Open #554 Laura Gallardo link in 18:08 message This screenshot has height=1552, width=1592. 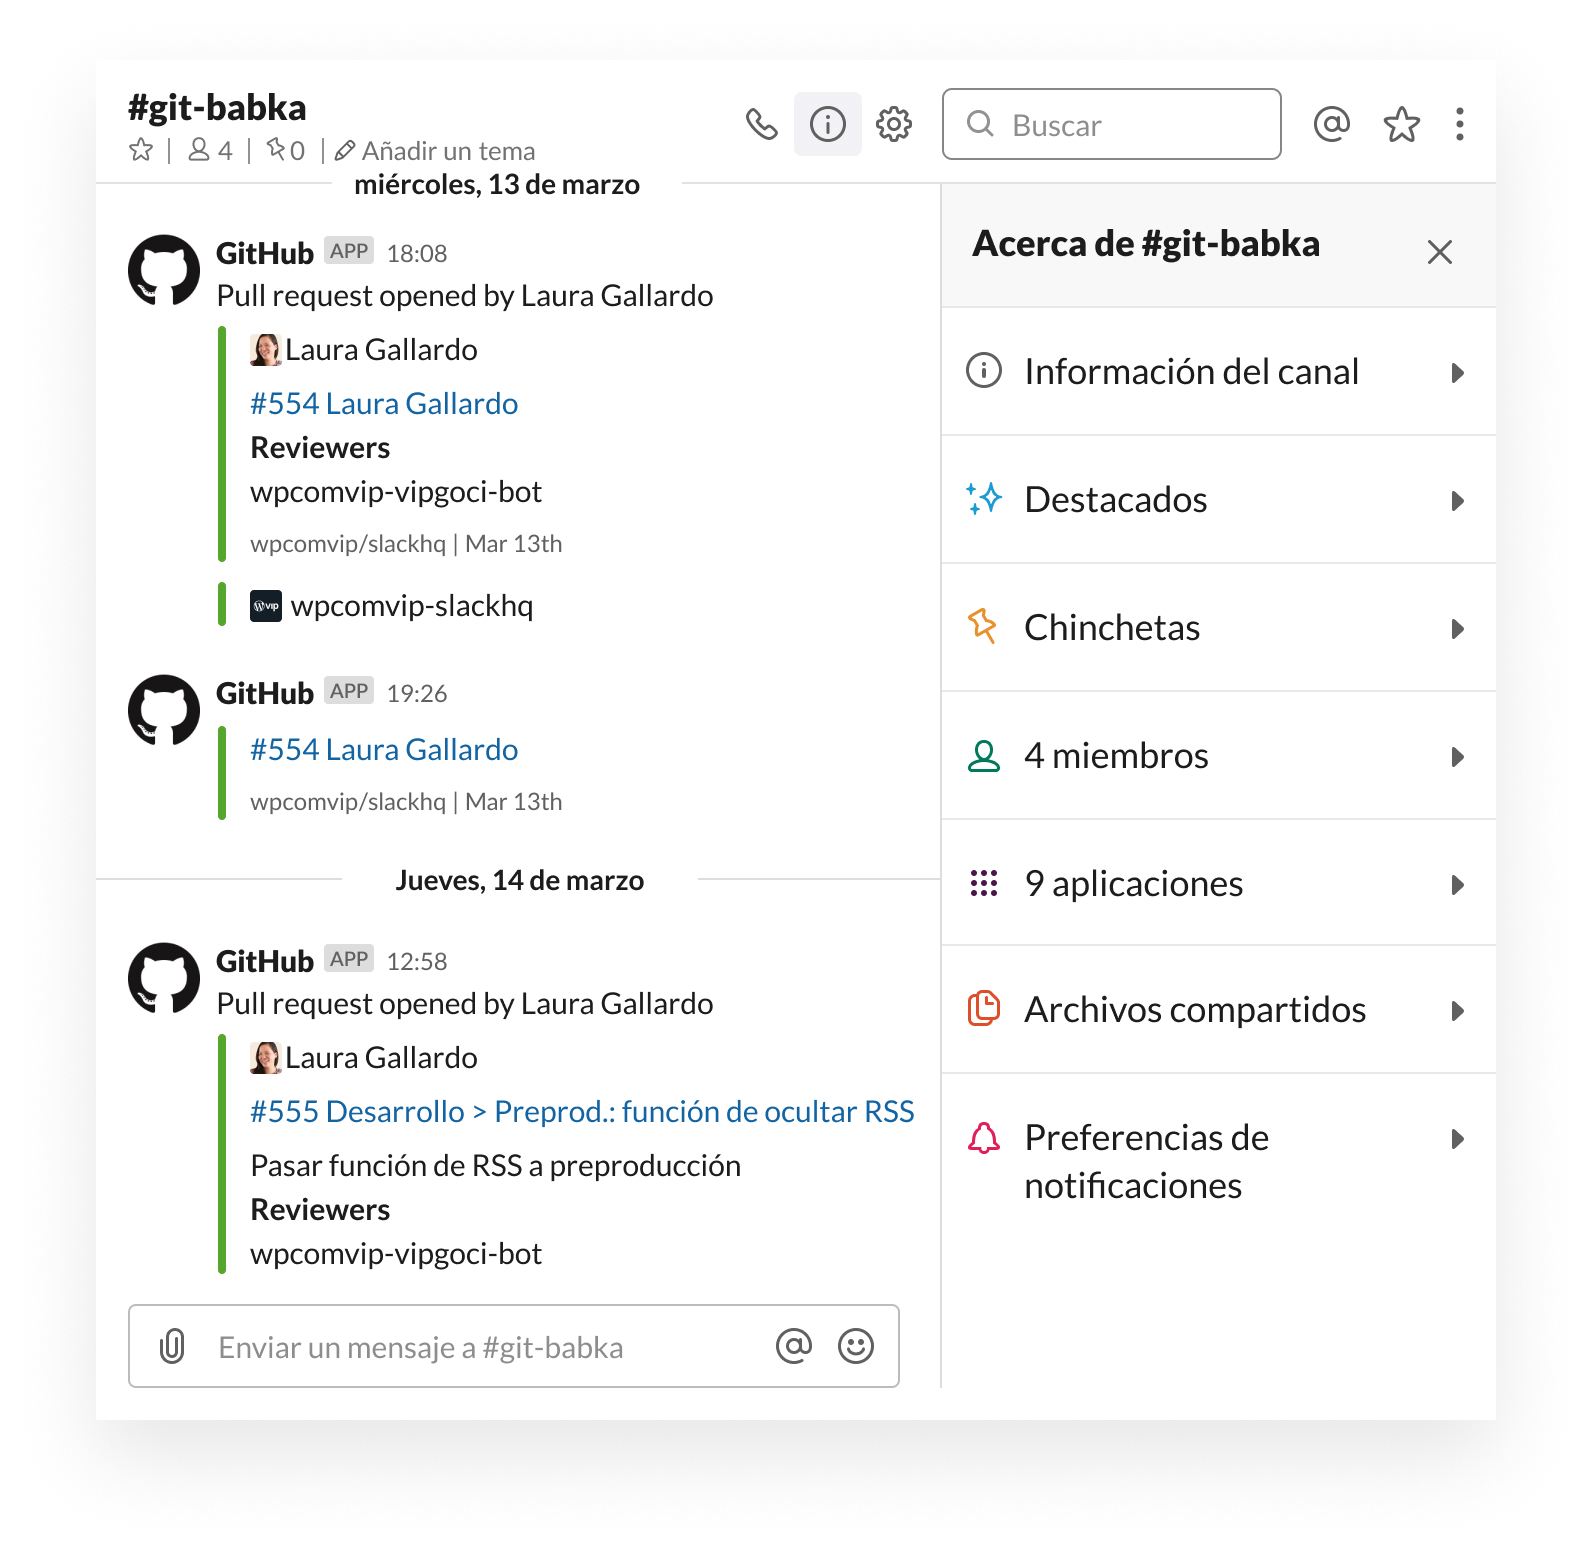384,404
